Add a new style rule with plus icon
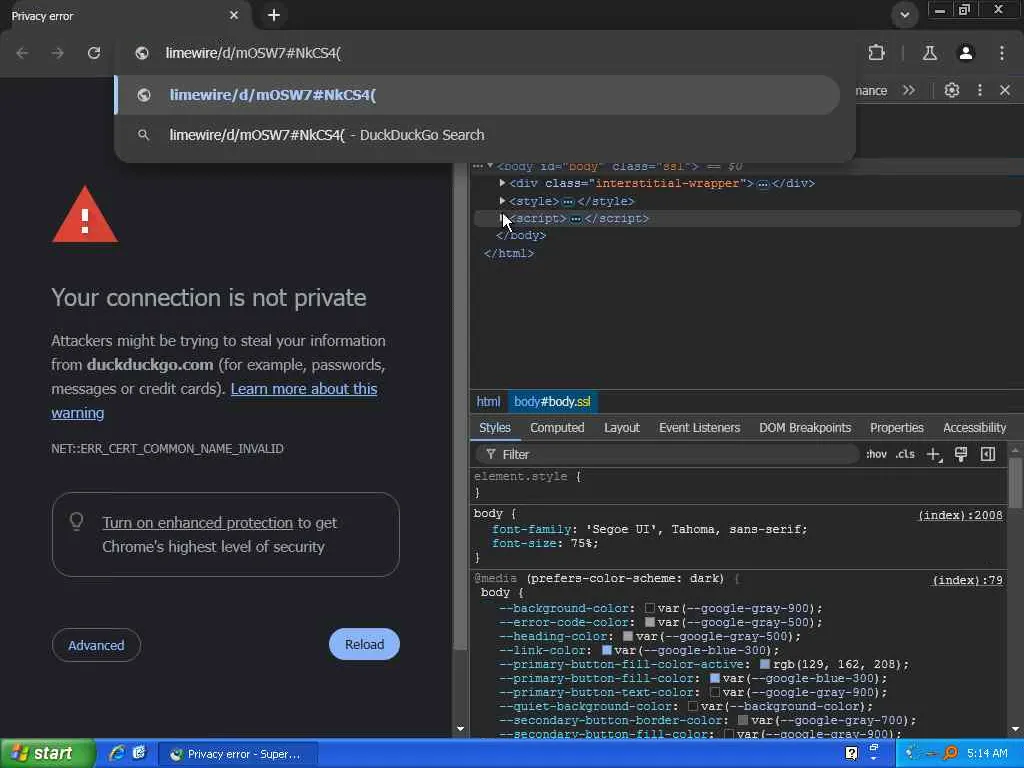Viewport: 1024px width, 768px height. coord(934,455)
